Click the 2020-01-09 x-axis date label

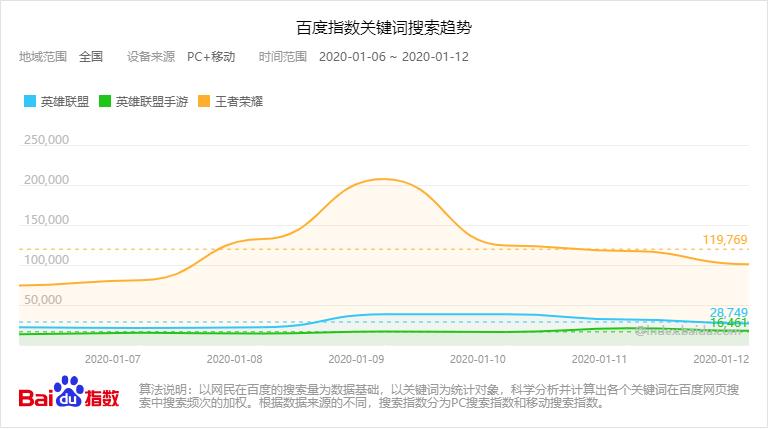[357, 357]
